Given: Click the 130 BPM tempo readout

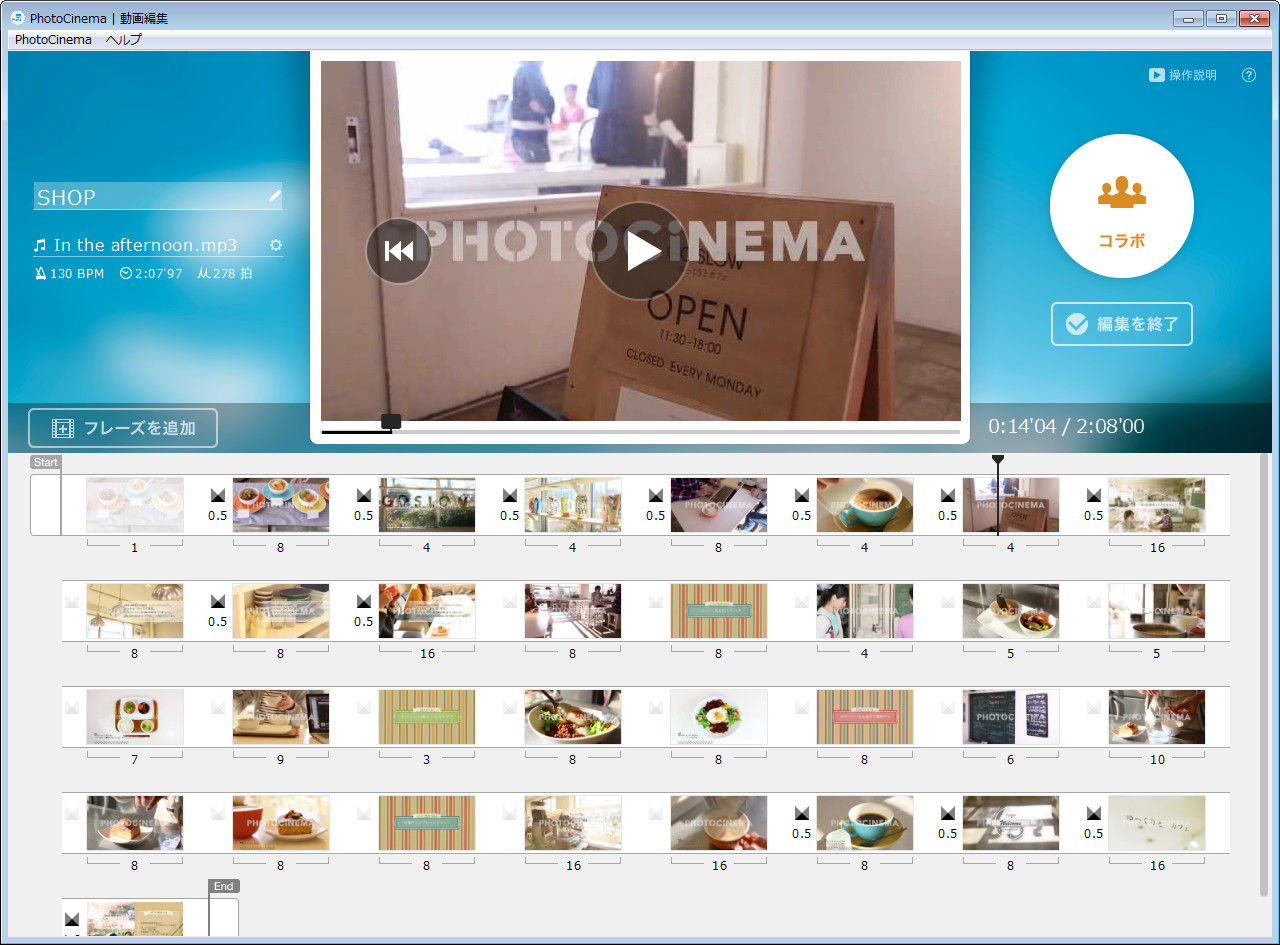Looking at the screenshot, I should click(69, 273).
